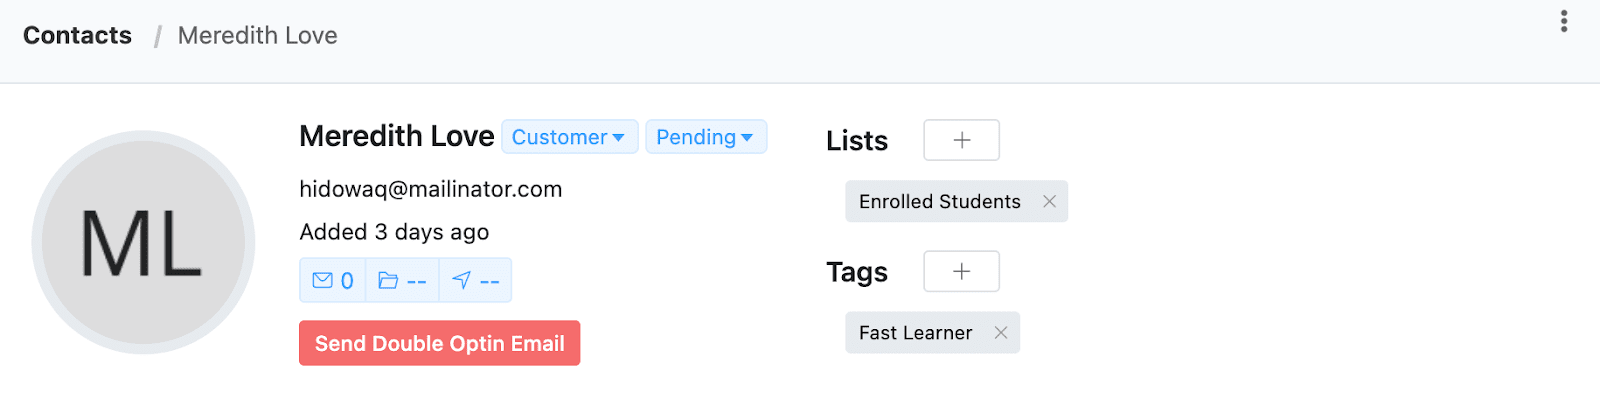The height and width of the screenshot is (413, 1600).
Task: Click the envelope emails-sent count icon
Action: [323, 281]
